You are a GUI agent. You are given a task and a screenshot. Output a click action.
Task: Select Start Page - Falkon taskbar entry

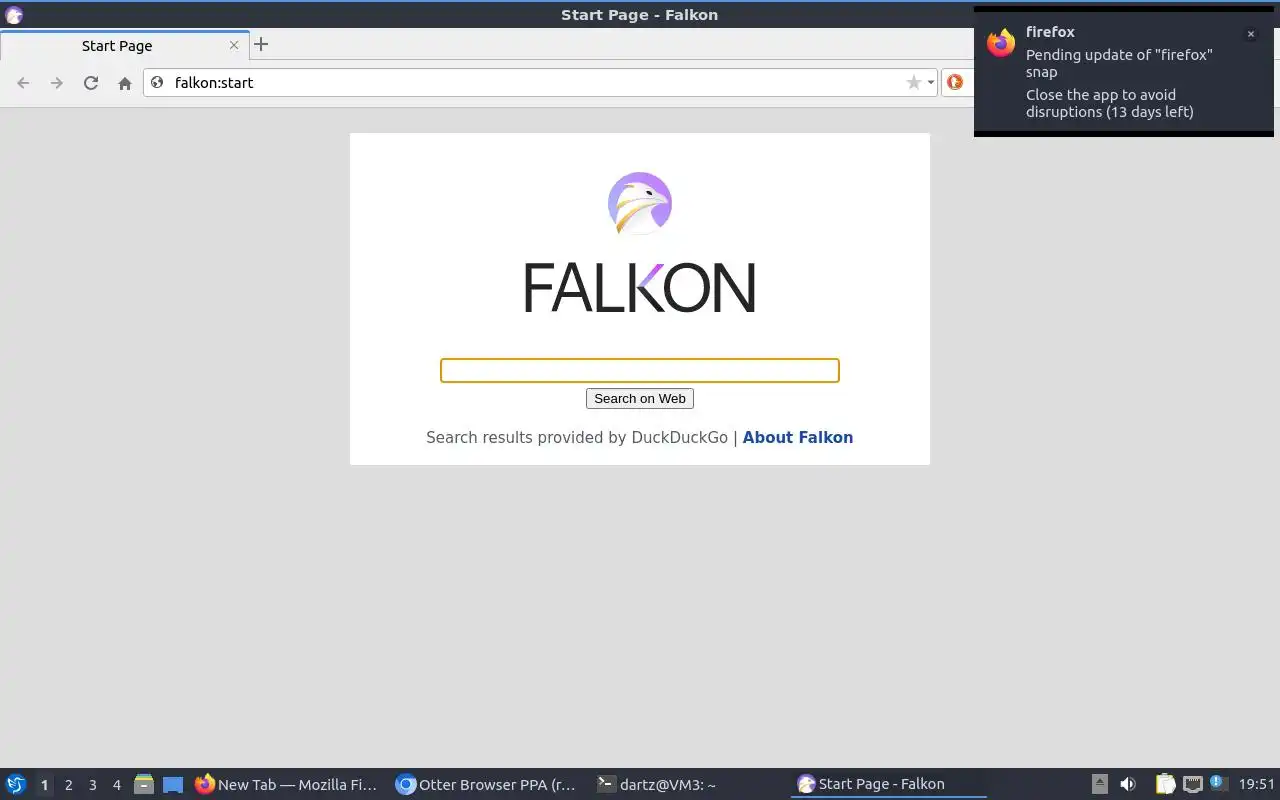point(888,785)
